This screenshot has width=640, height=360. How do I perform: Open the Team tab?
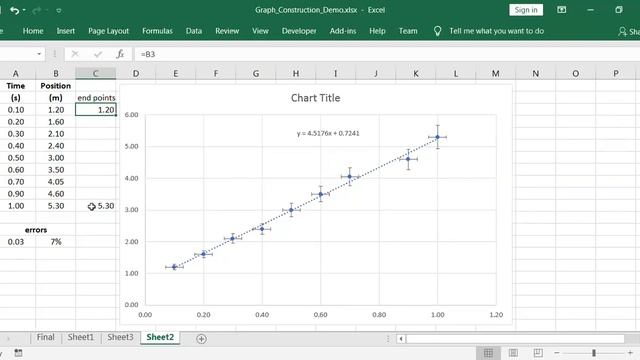coord(408,31)
